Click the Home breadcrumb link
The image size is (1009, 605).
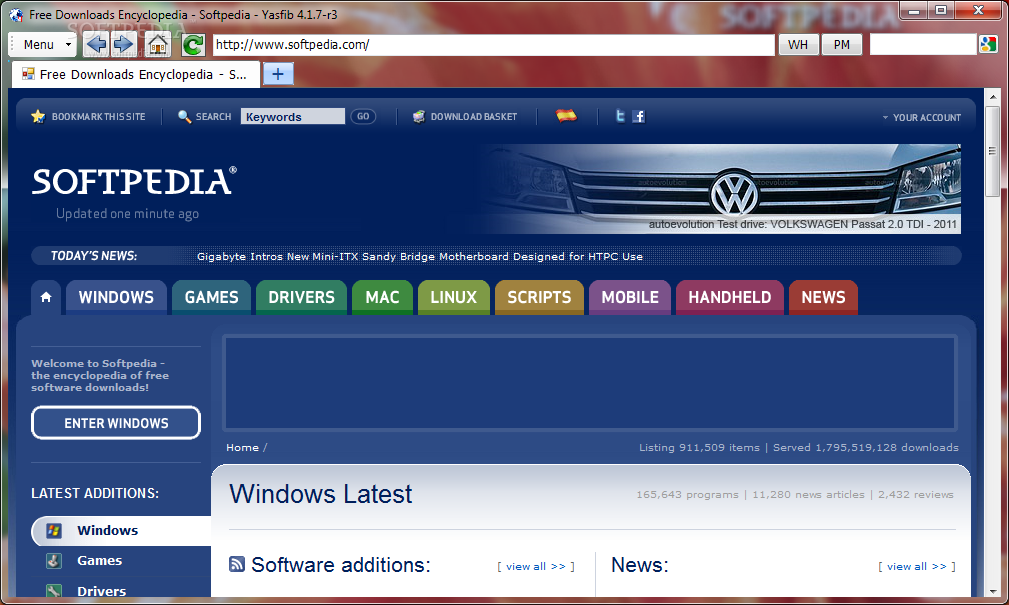coord(243,447)
